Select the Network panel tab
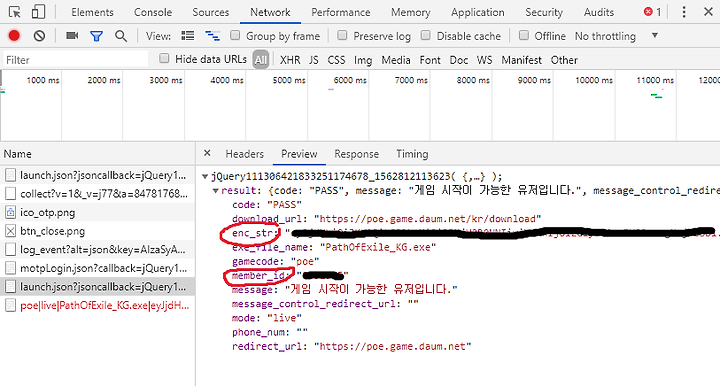Image resolution: width=720 pixels, height=386 pixels. pyautogui.click(x=270, y=12)
